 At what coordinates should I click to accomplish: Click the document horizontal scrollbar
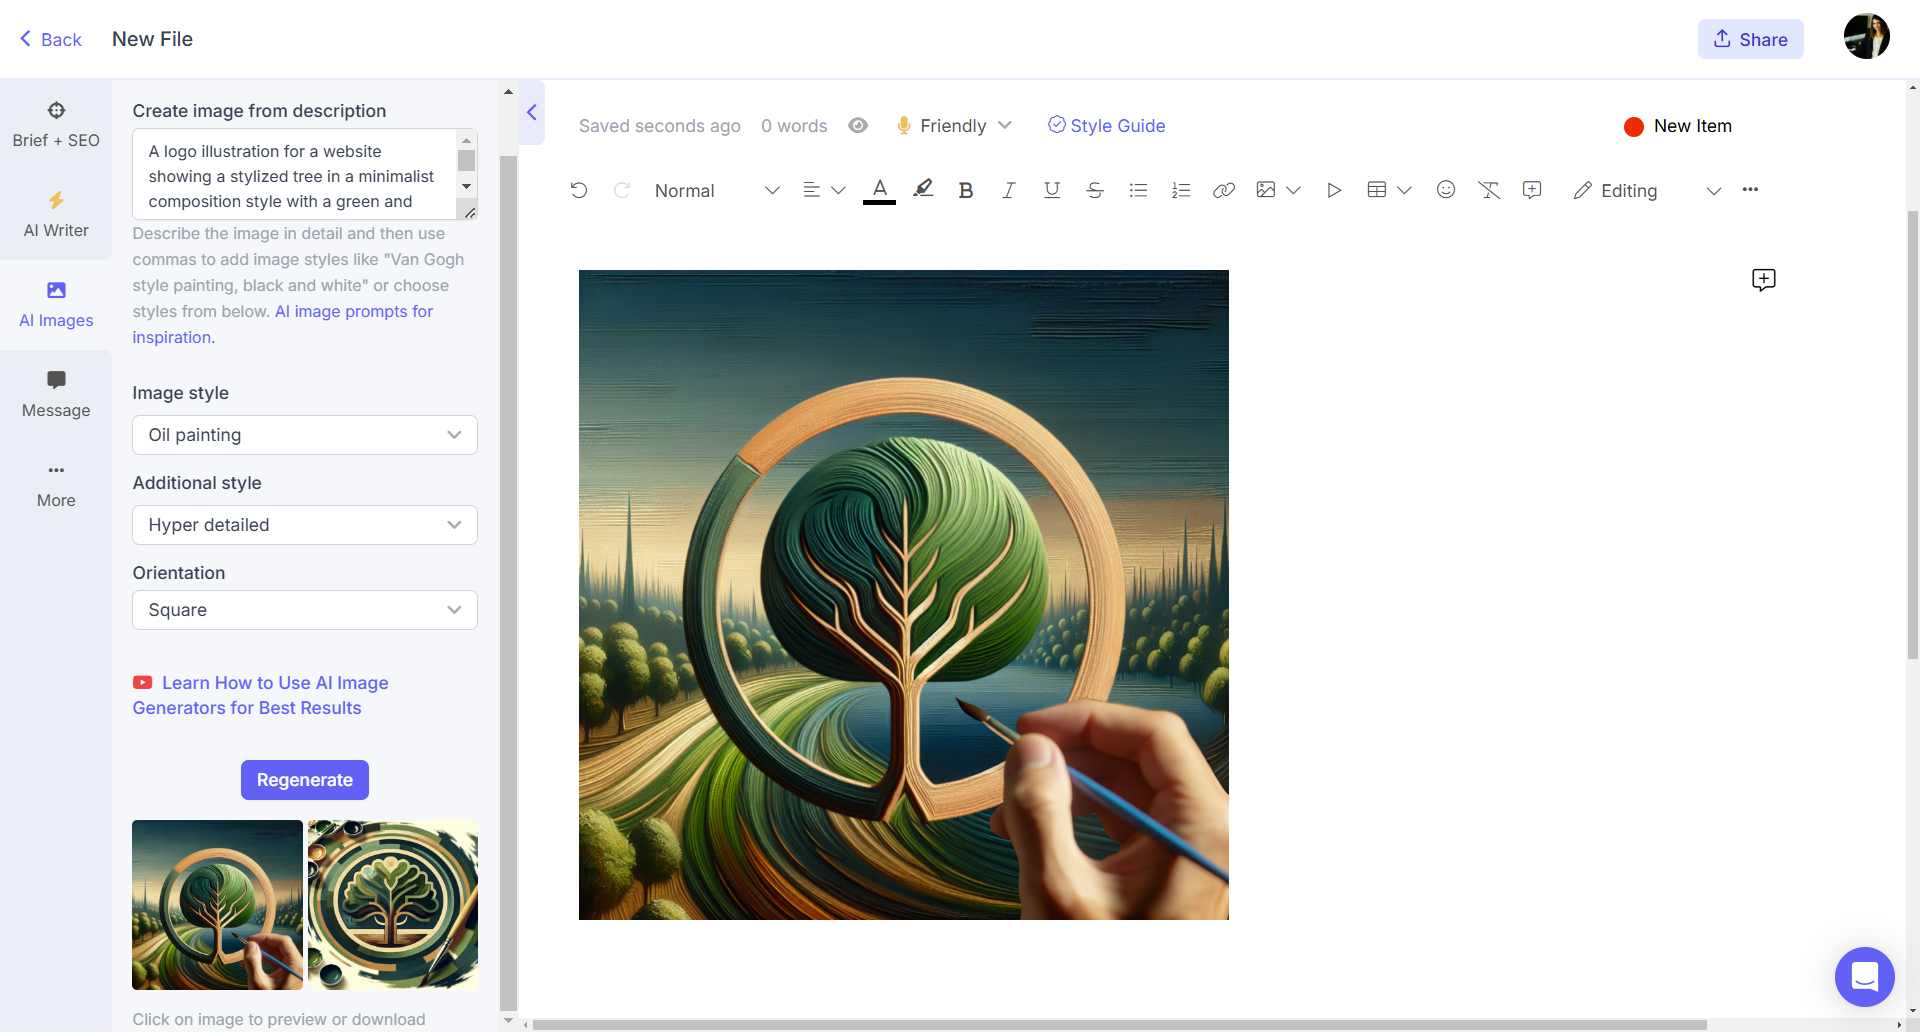click(x=1119, y=1025)
